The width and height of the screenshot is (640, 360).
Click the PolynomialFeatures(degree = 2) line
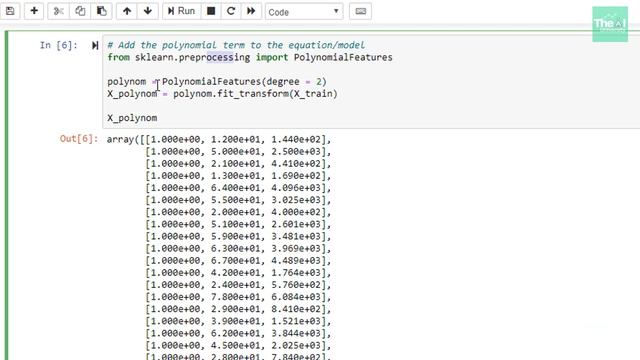tap(217, 82)
